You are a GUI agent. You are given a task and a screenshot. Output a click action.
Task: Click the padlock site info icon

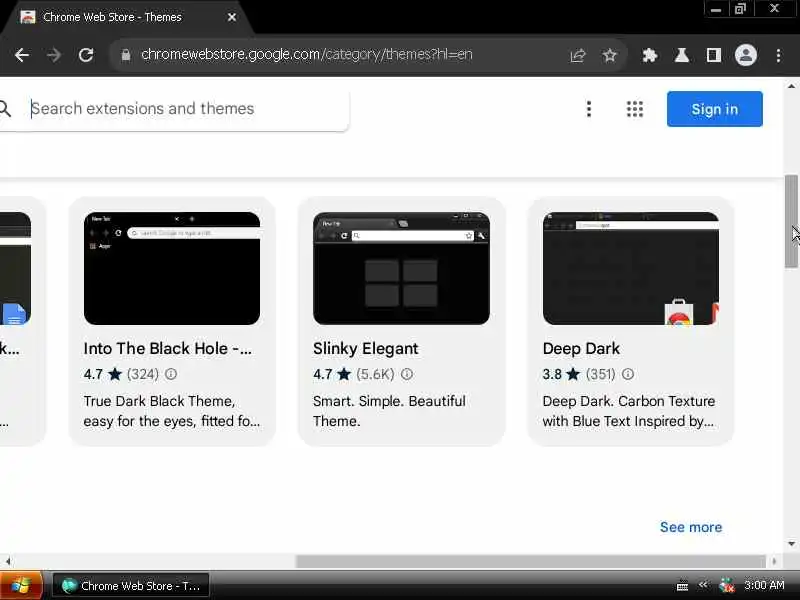pos(126,55)
